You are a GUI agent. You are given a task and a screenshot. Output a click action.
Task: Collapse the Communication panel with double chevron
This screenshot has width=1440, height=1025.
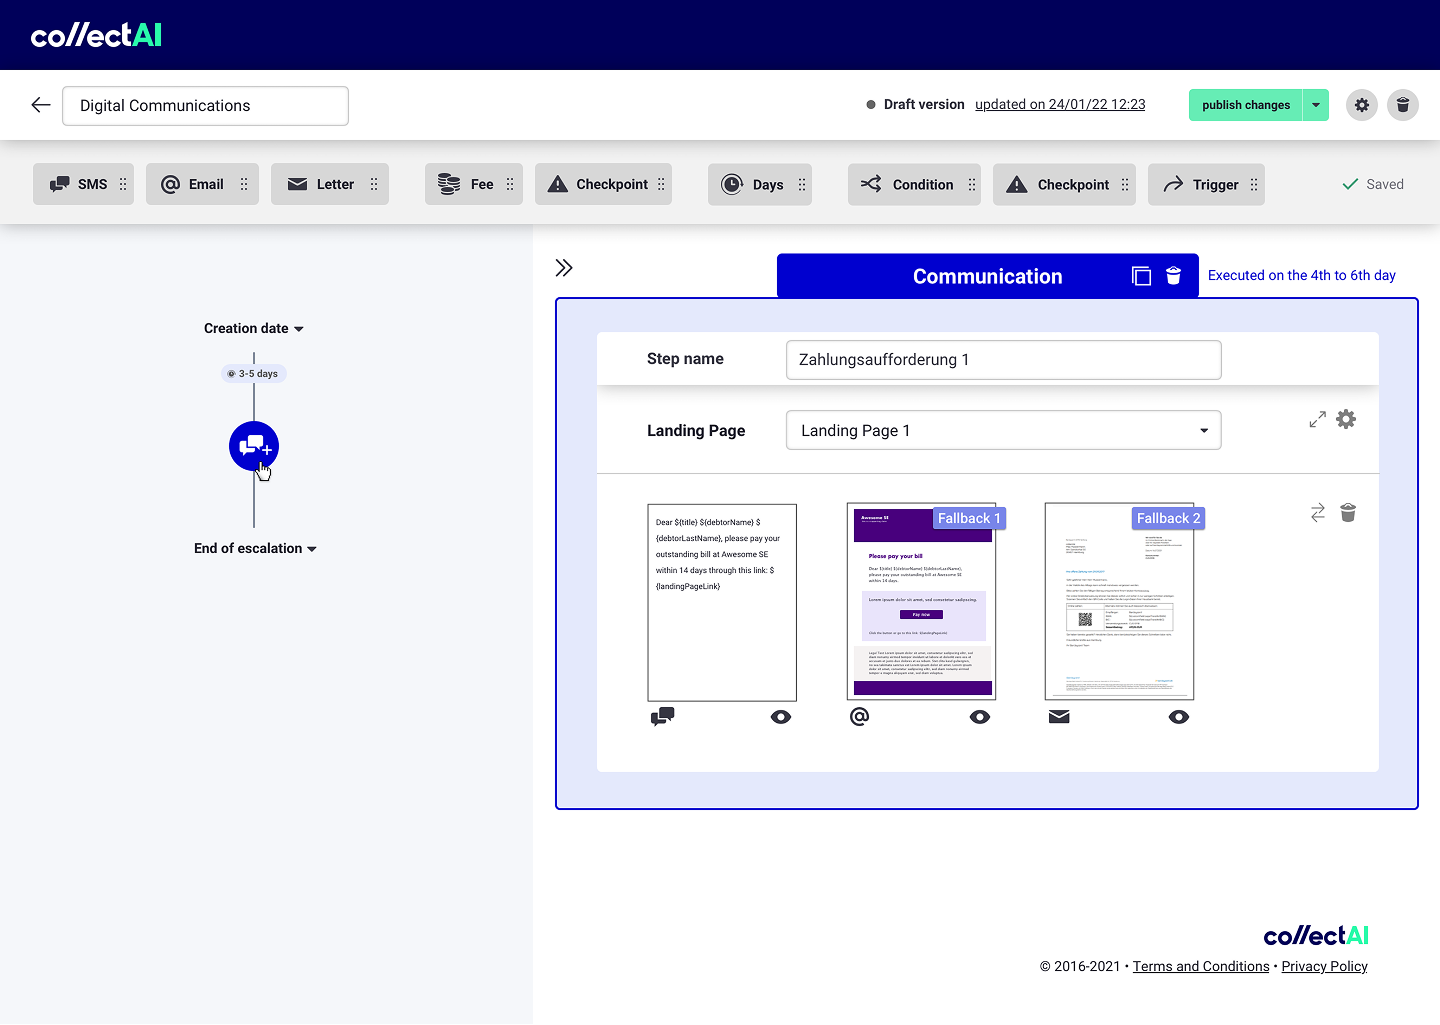564,267
